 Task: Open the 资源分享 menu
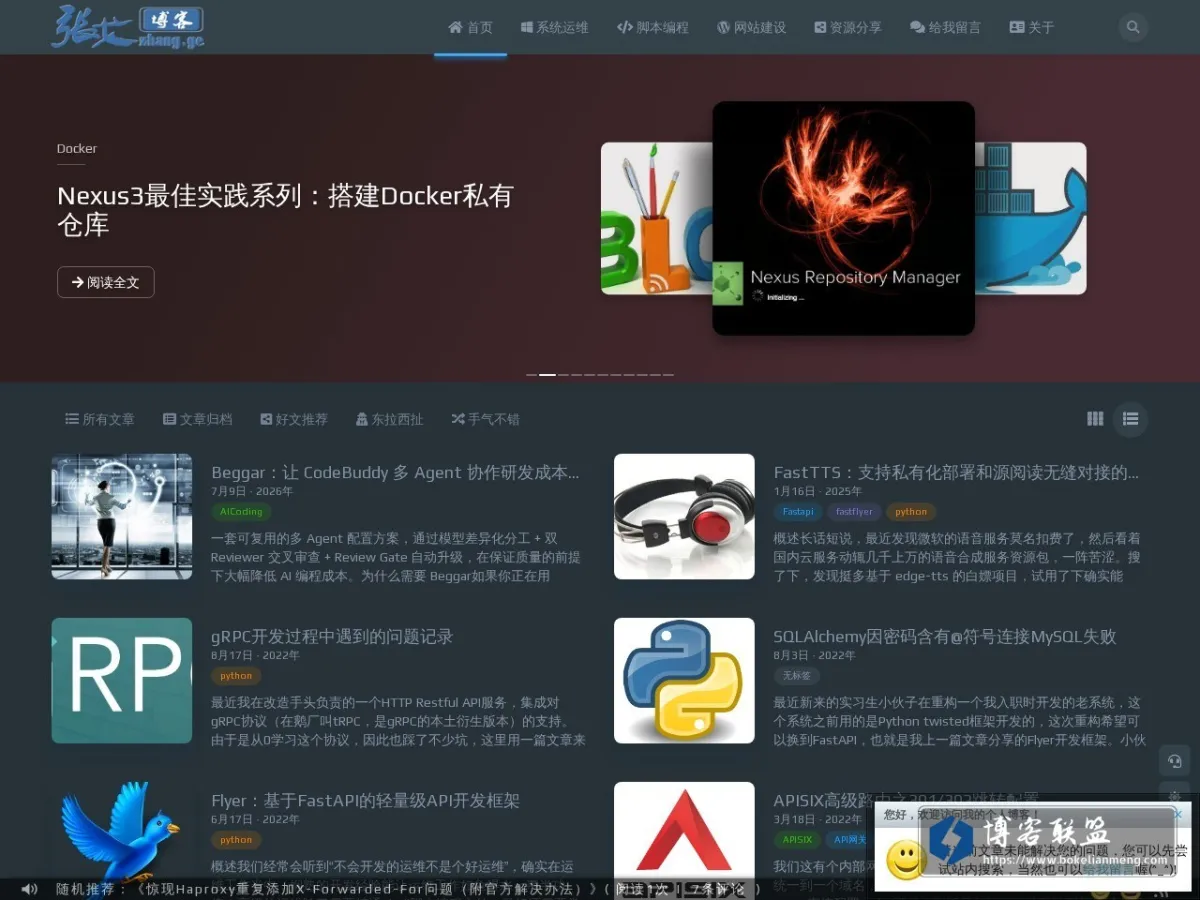(848, 27)
